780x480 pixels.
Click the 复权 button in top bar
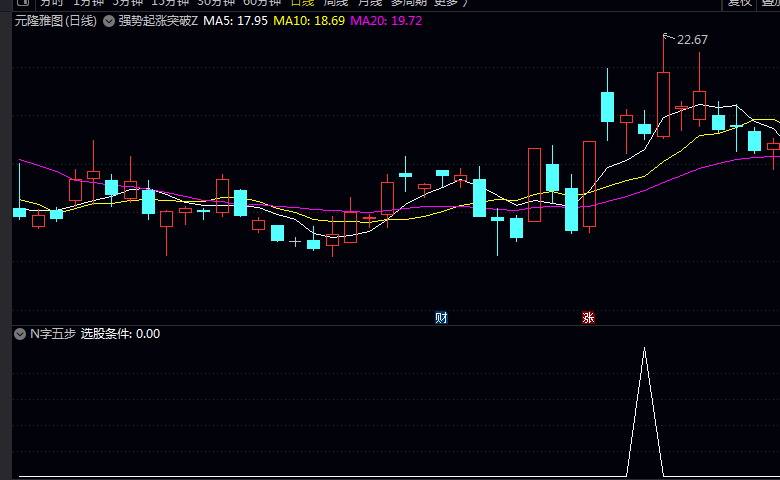[x=739, y=3]
